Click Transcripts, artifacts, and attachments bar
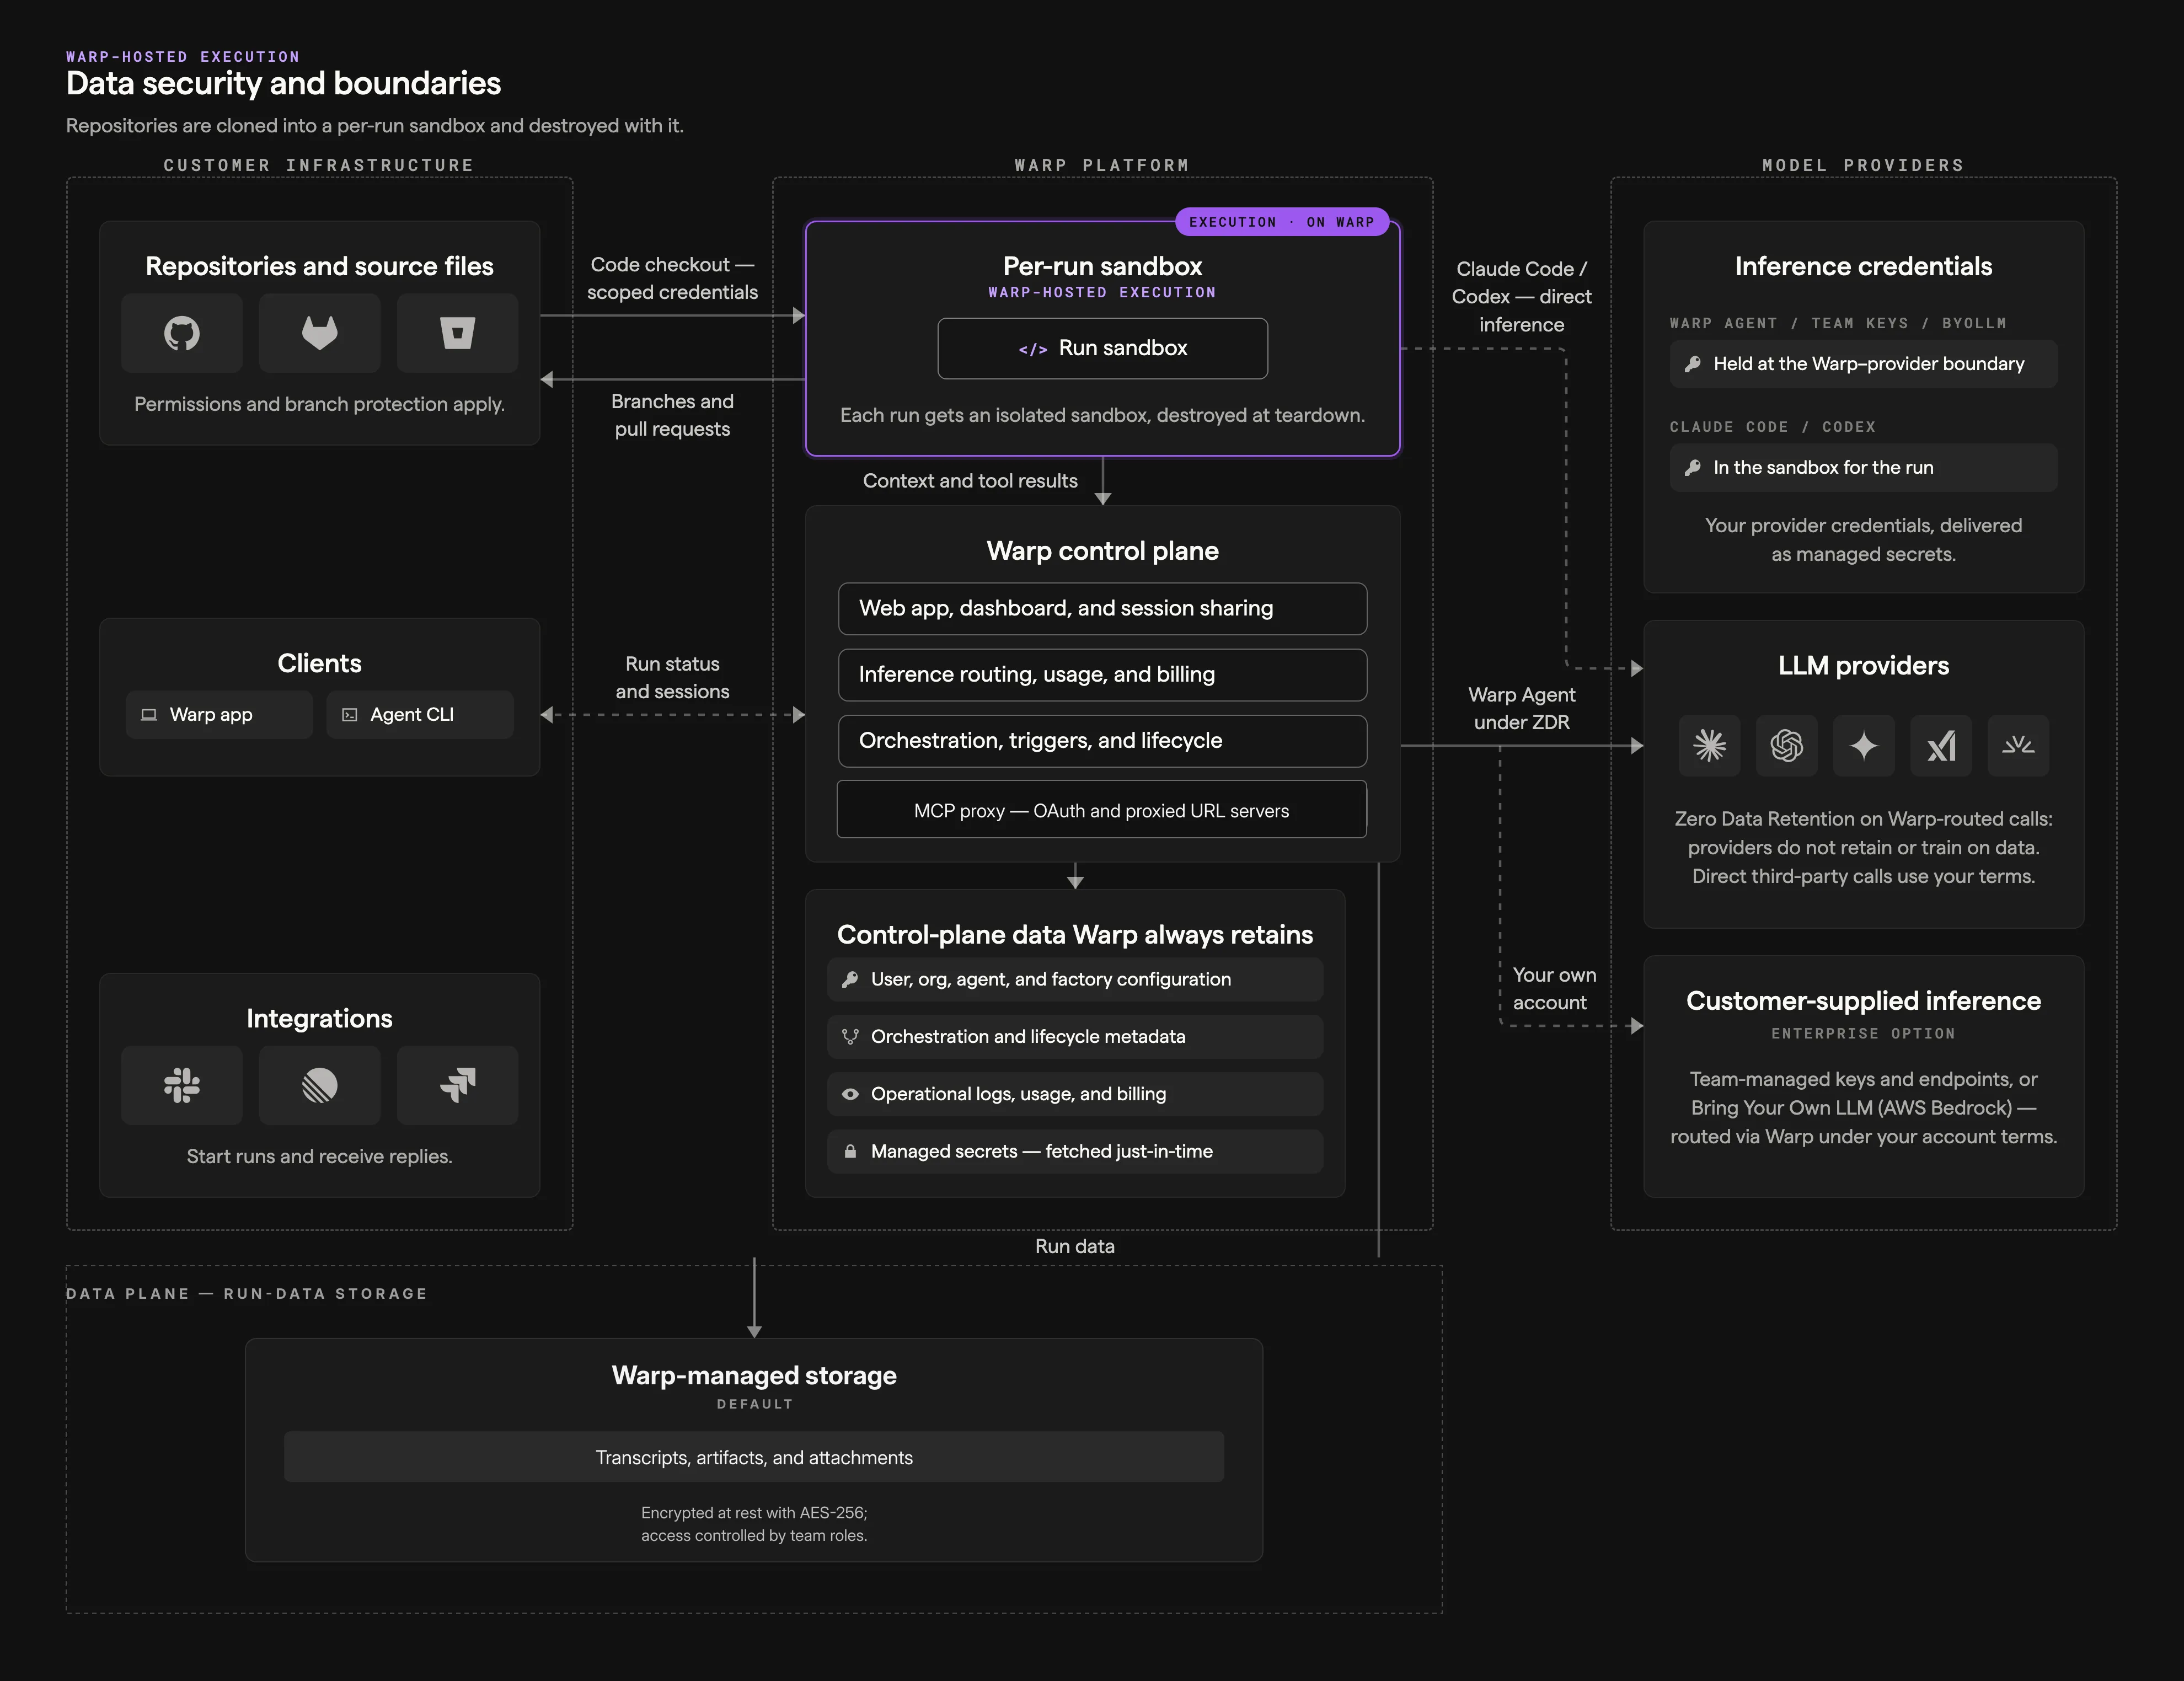2184x1681 pixels. tap(754, 1458)
